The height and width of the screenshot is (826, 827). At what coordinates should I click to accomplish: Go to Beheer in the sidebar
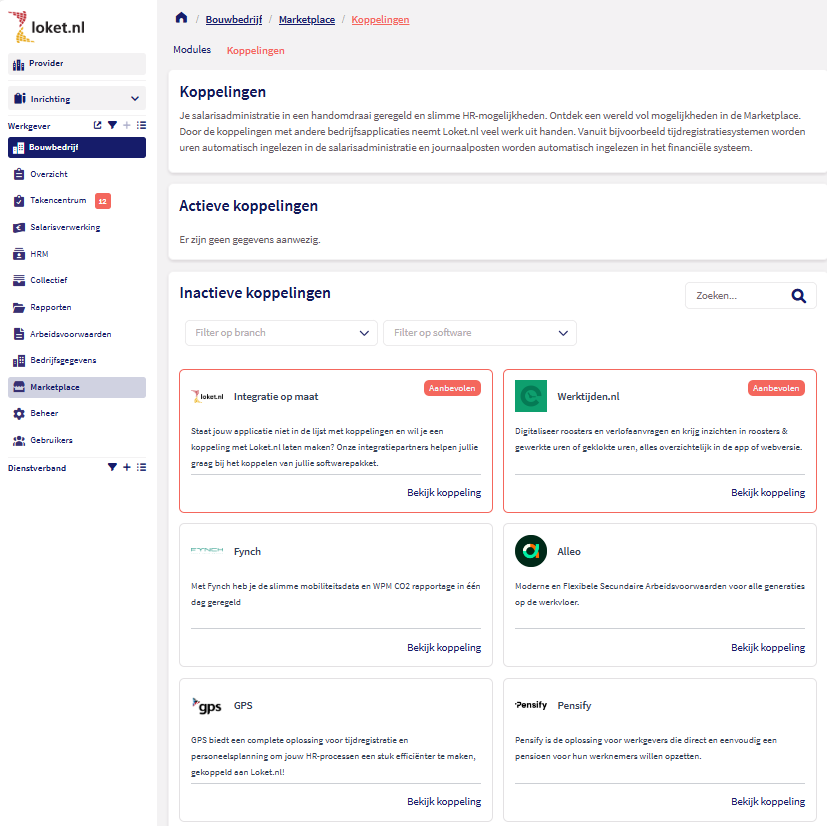click(44, 413)
